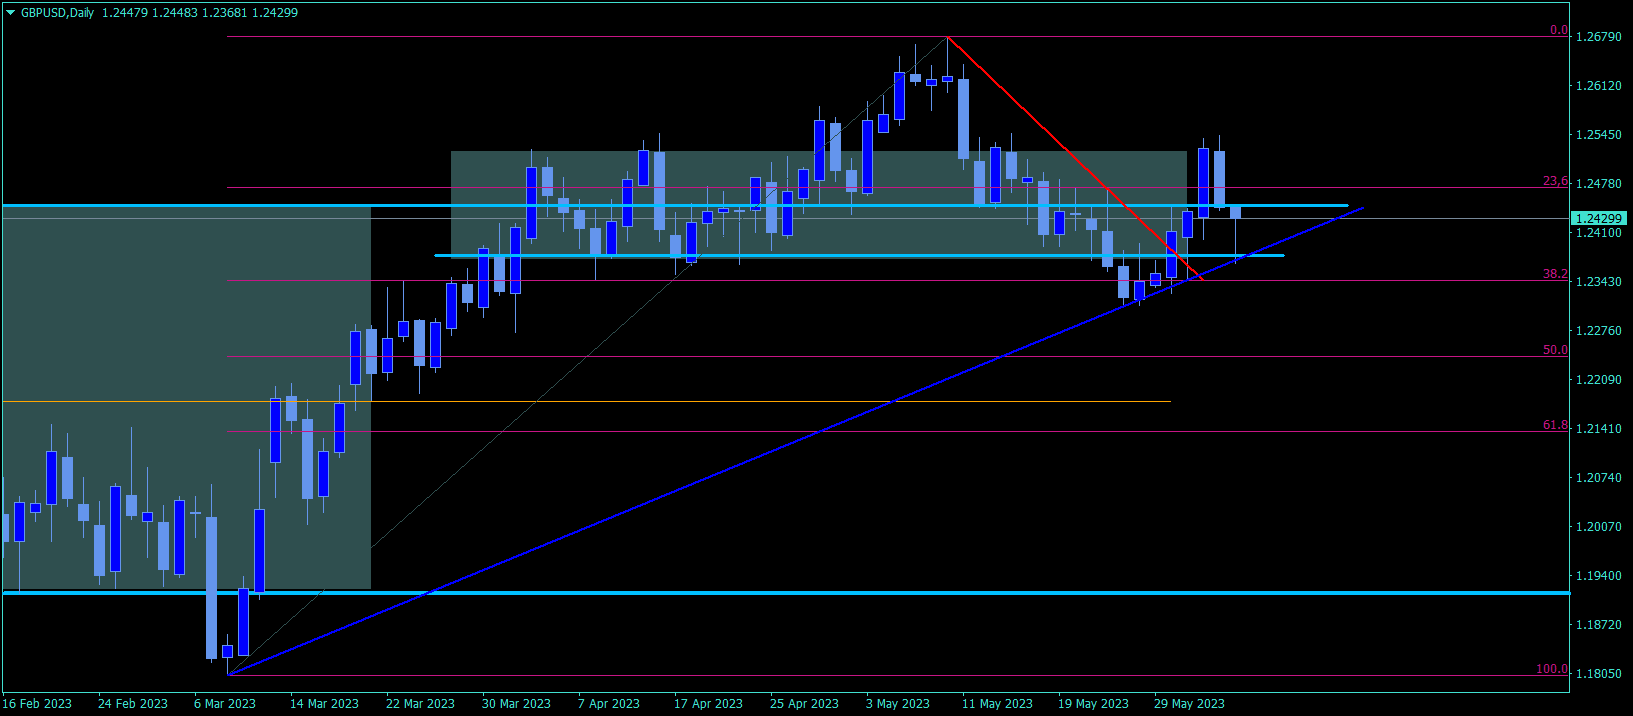Click the 23.6 Fibonacci level label
This screenshot has height=716, width=1633.
(x=1555, y=181)
